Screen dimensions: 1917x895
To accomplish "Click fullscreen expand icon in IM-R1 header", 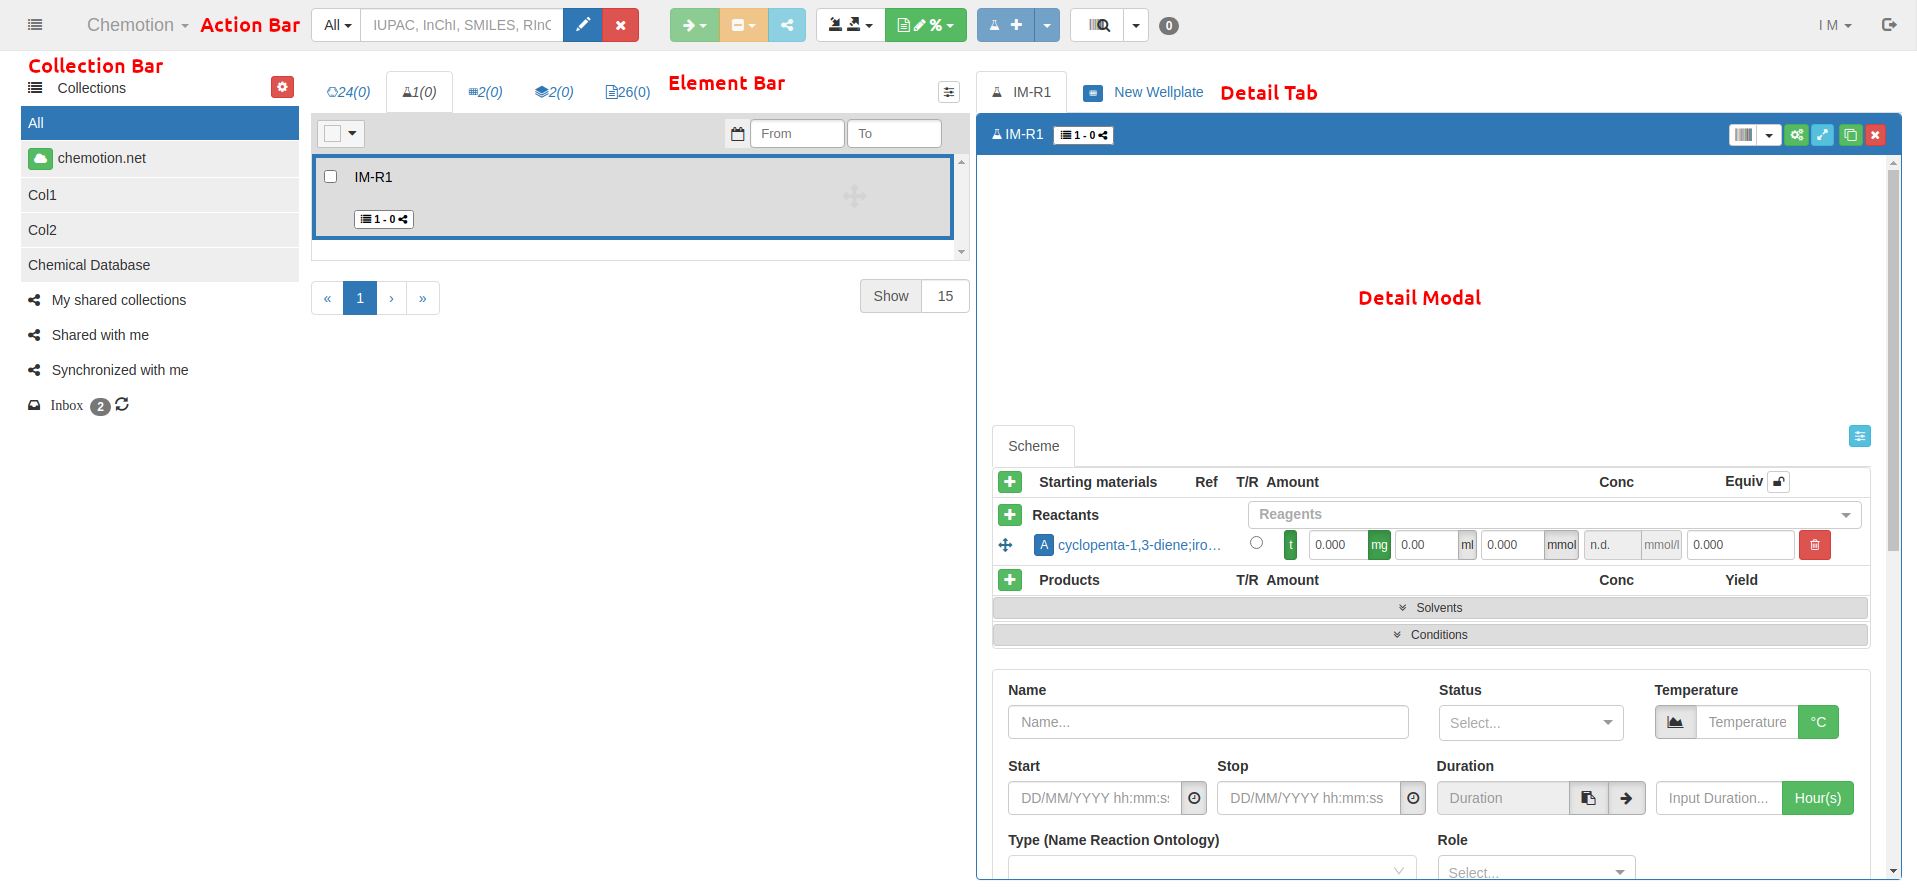I will click(1823, 135).
